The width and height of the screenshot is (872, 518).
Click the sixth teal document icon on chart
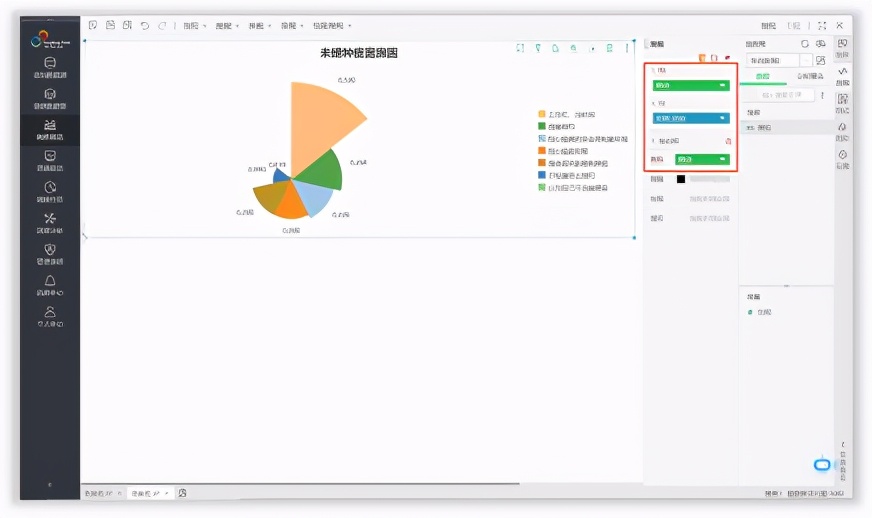point(610,48)
